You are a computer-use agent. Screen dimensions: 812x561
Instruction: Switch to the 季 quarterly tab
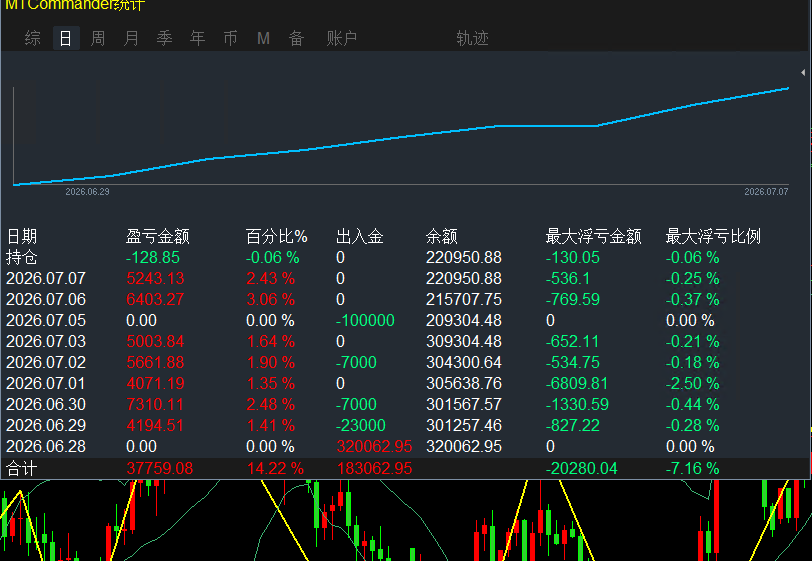[164, 38]
